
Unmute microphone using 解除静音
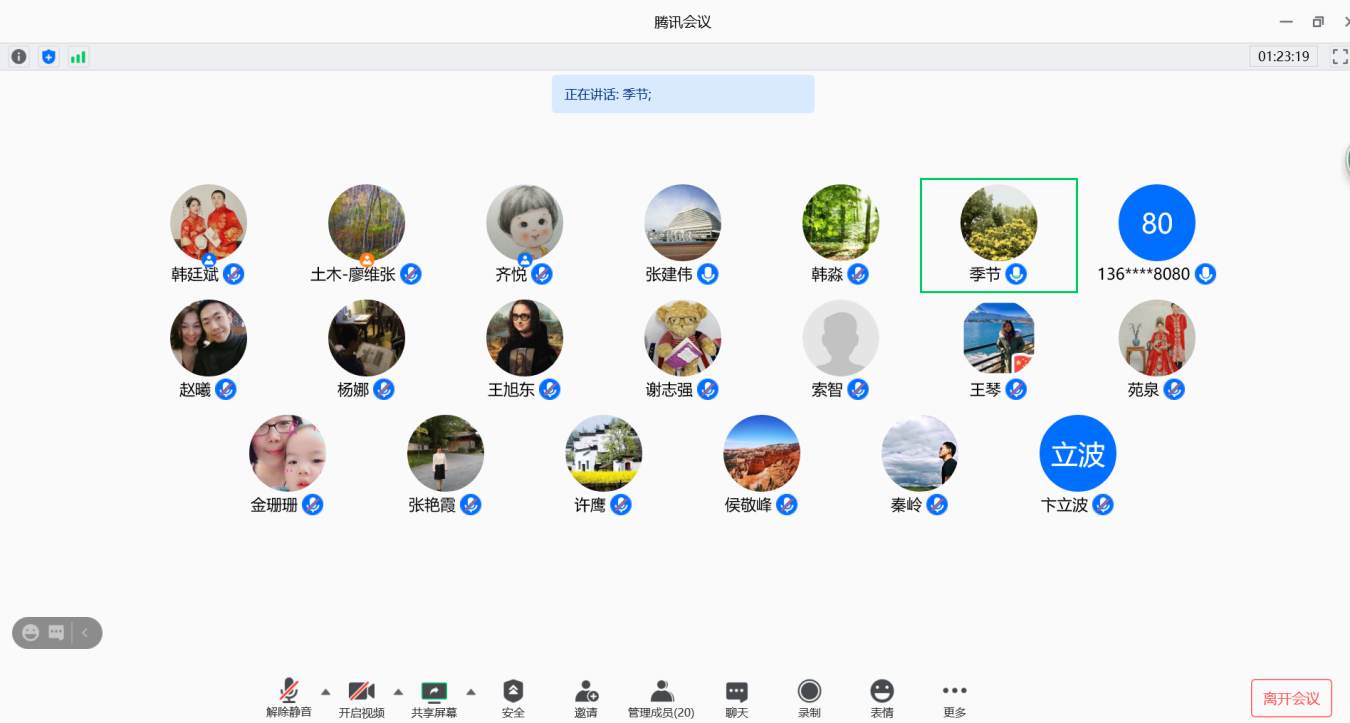click(x=289, y=697)
